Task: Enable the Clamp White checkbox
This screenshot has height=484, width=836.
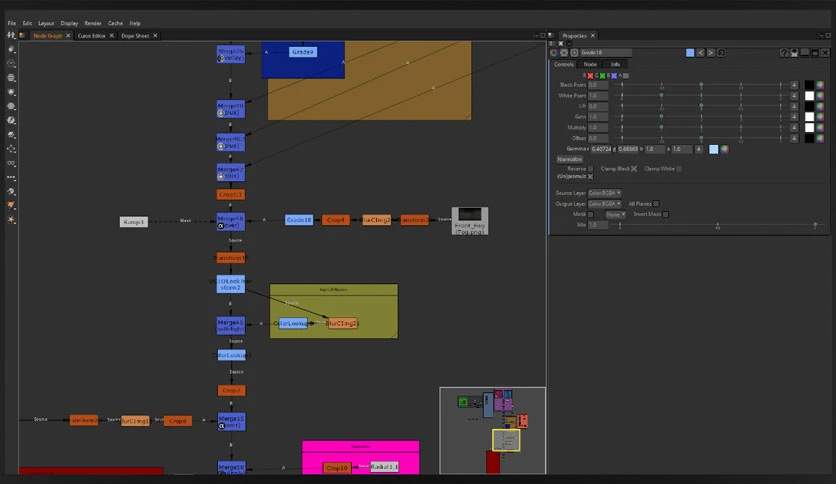Action: click(x=679, y=169)
